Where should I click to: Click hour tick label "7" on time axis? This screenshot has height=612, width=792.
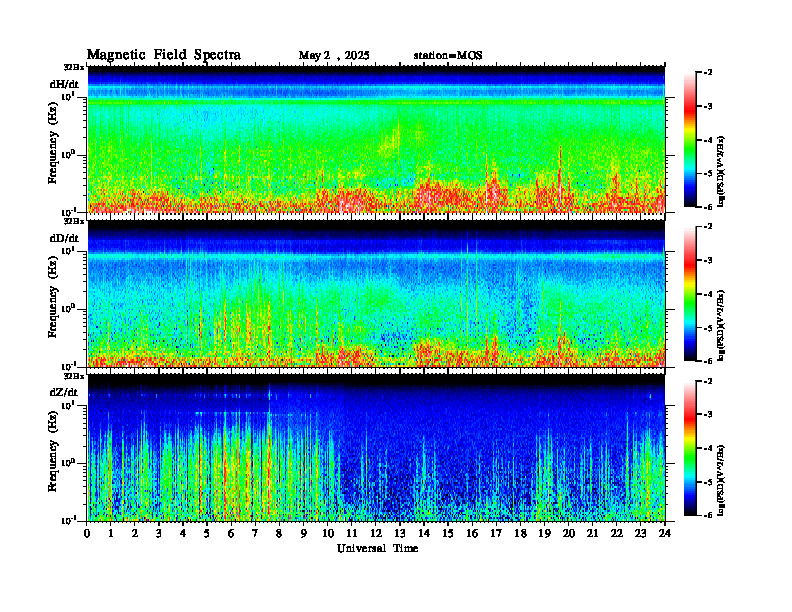[255, 534]
